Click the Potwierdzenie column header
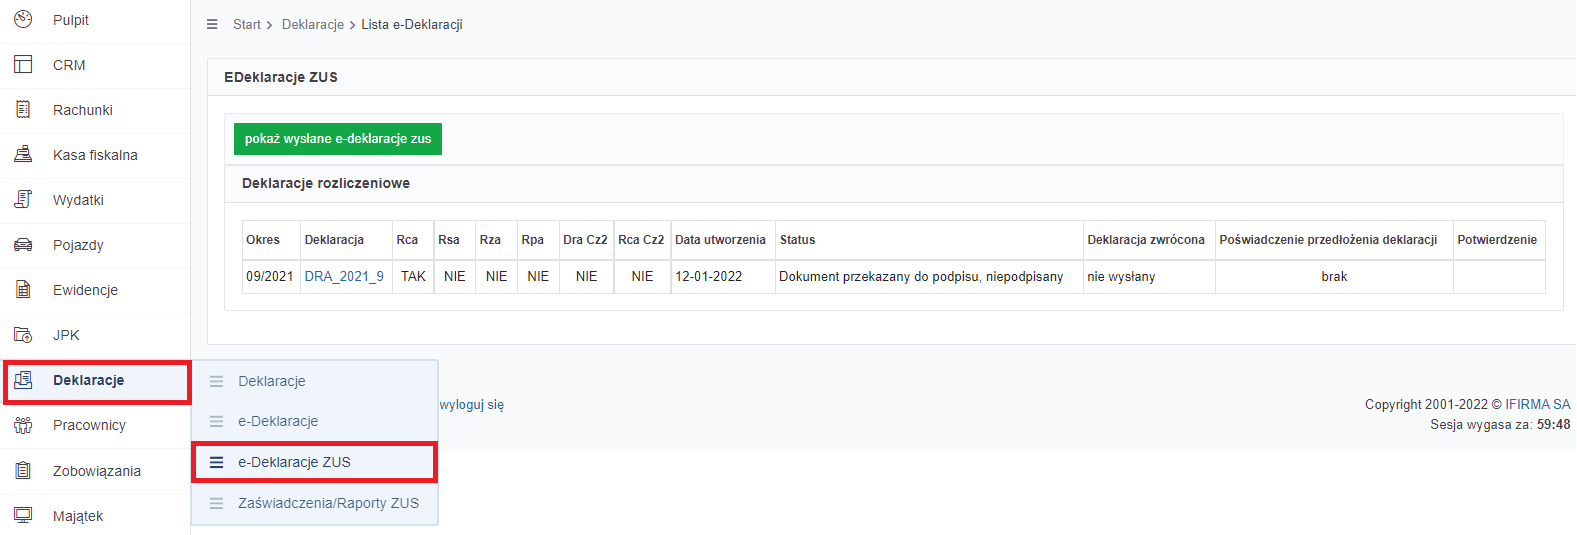Image resolution: width=1577 pixels, height=535 pixels. (x=1497, y=240)
